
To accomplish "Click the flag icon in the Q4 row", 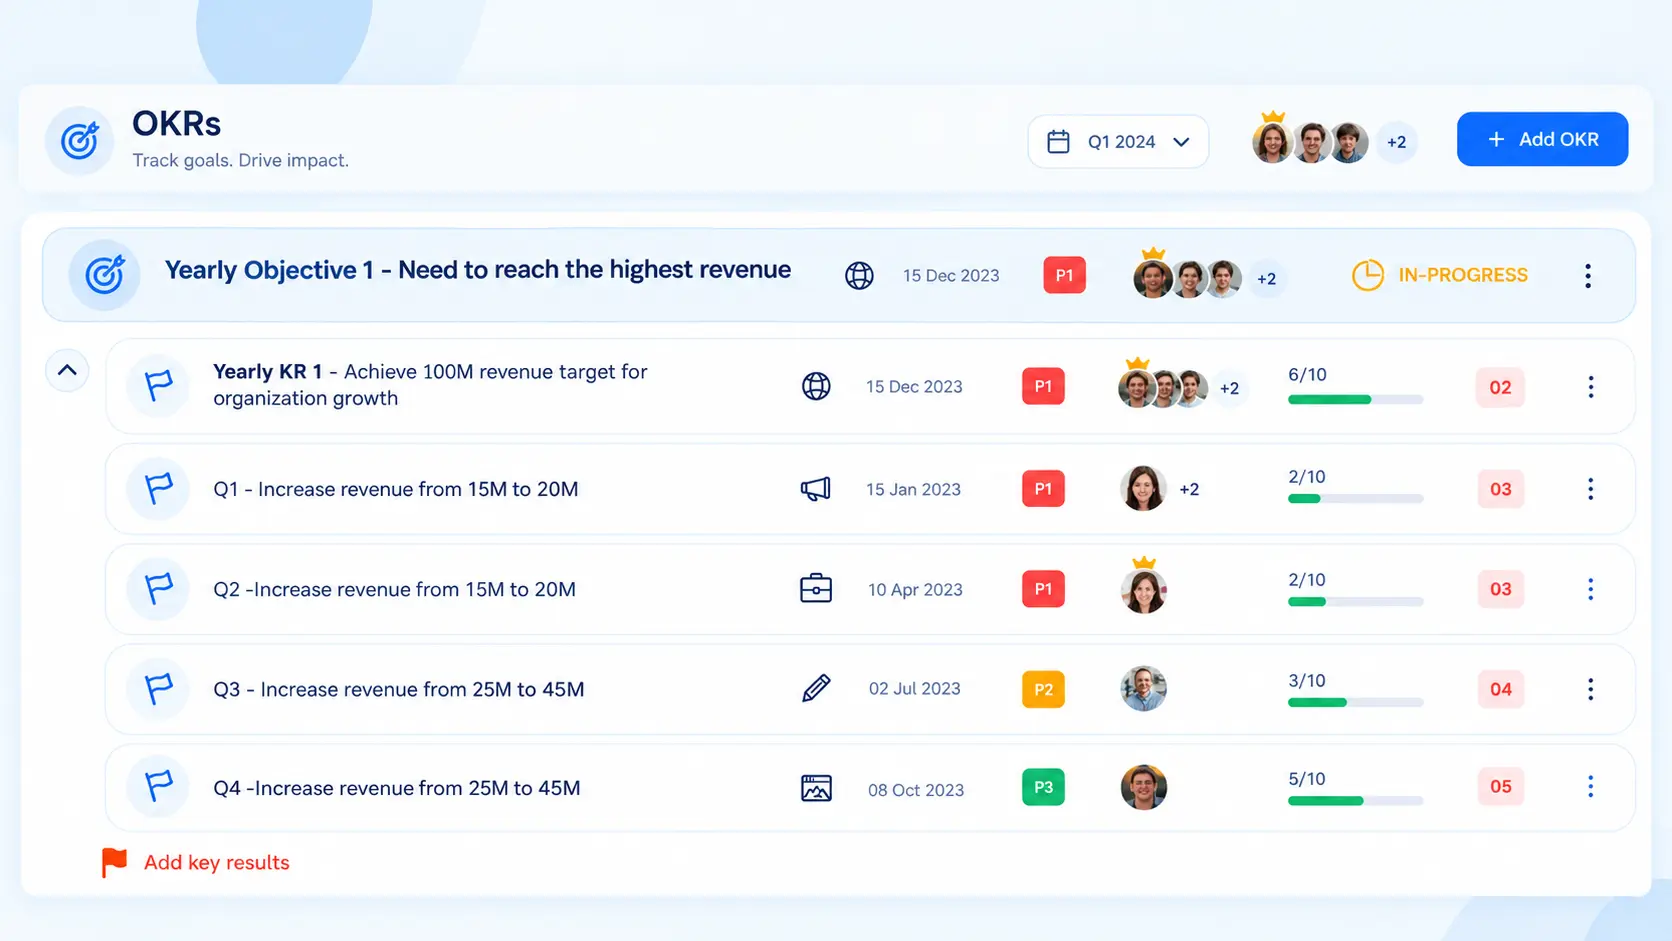I will point(158,786).
